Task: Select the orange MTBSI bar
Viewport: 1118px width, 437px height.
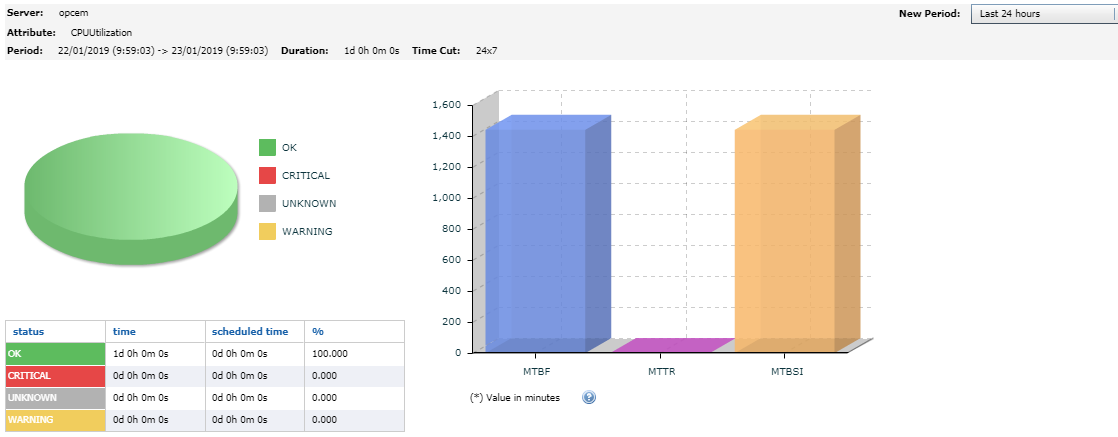Action: coord(785,238)
